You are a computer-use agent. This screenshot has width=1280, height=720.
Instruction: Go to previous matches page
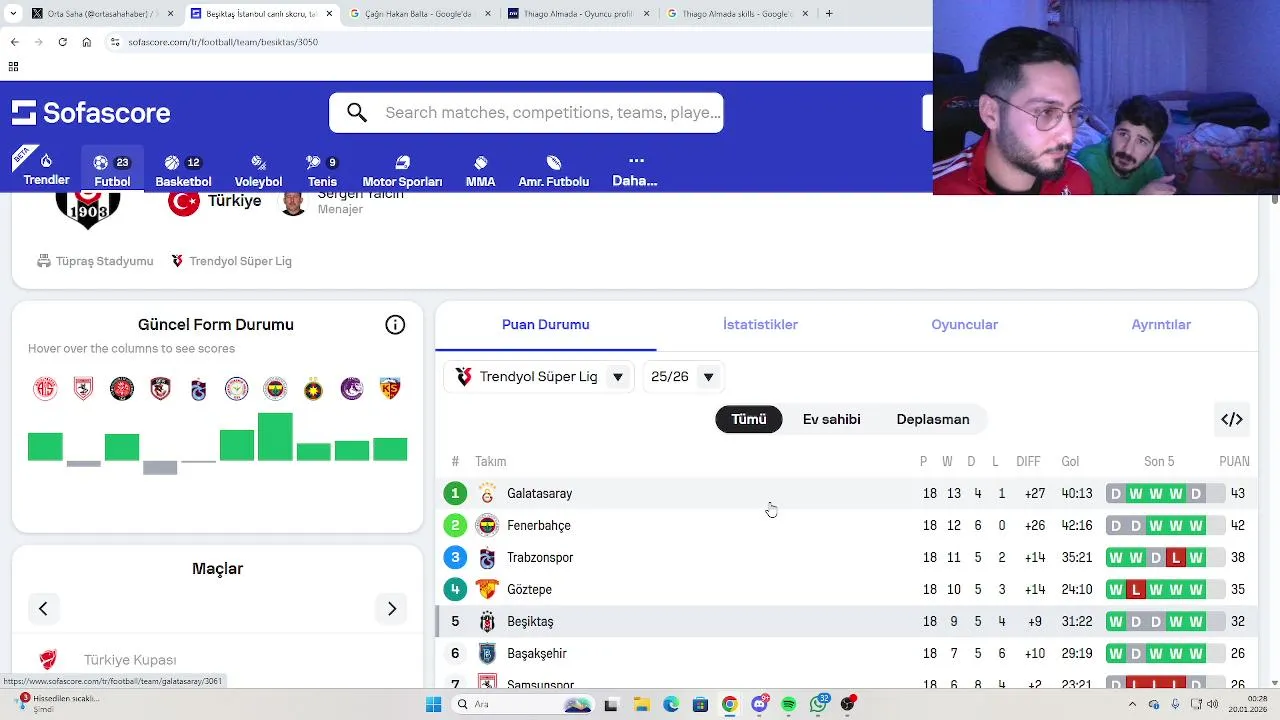tap(43, 608)
